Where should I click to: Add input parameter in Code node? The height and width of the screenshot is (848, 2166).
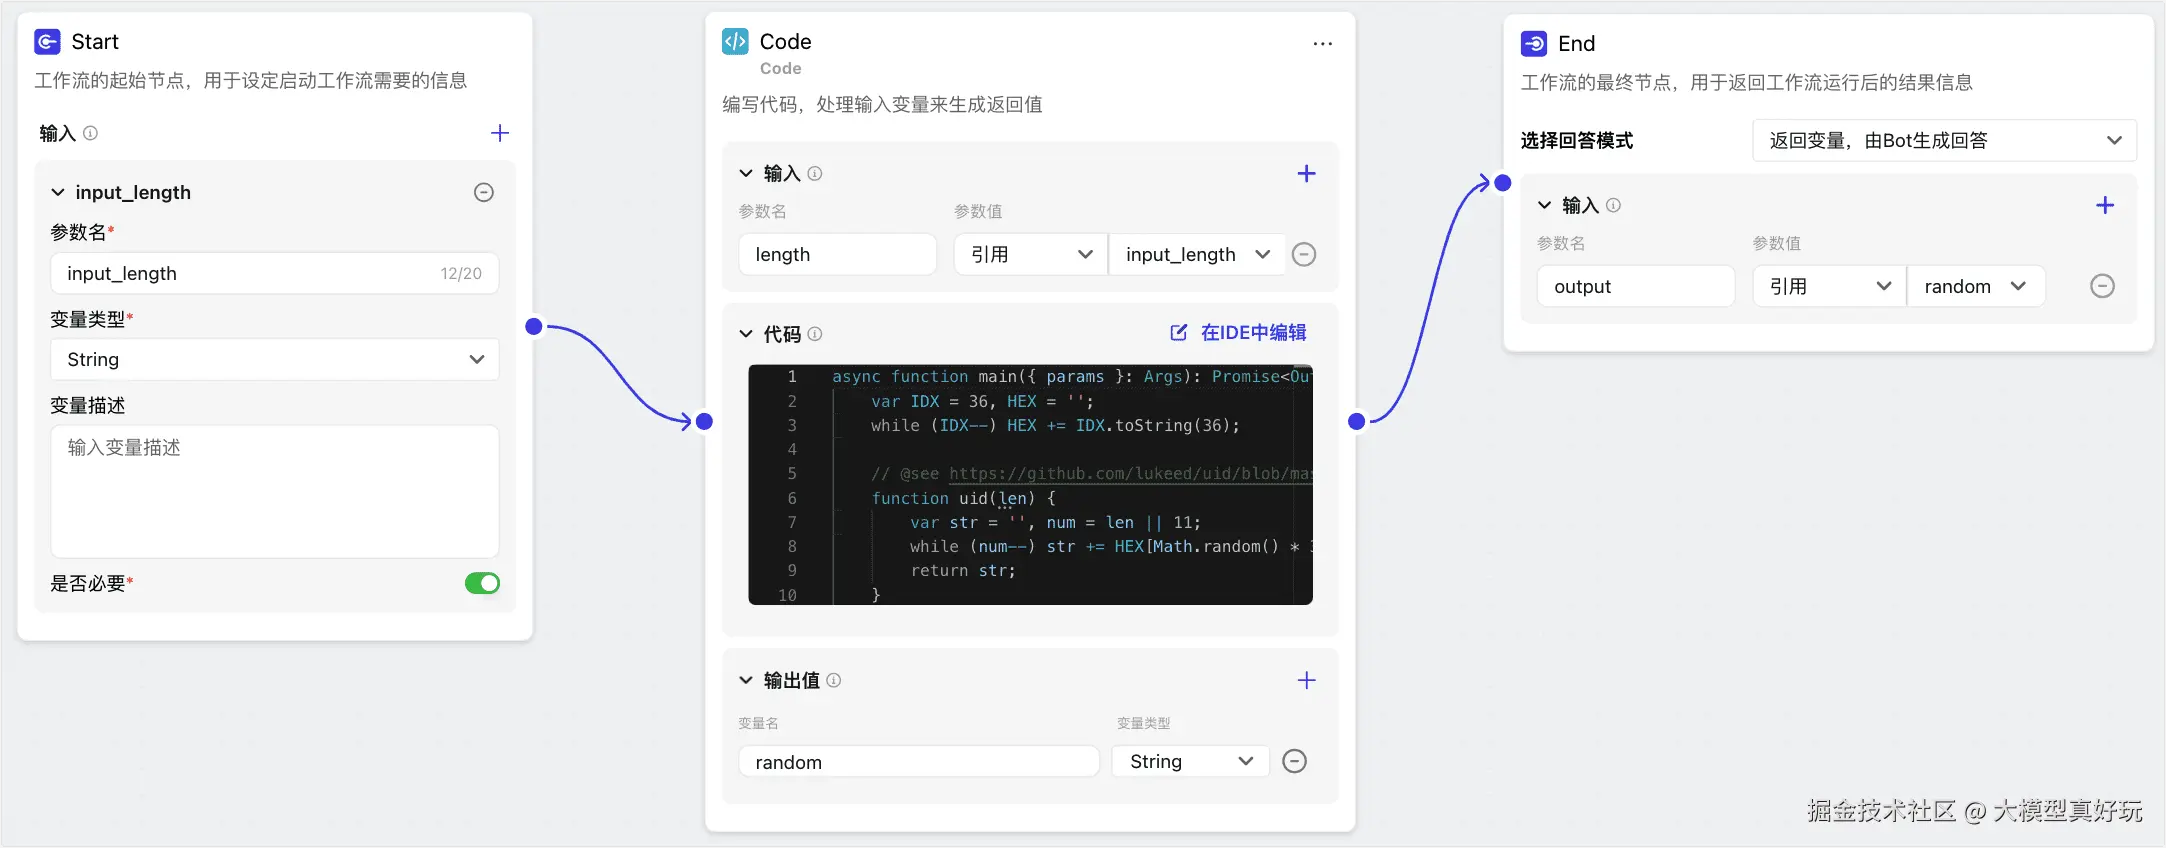point(1306,174)
